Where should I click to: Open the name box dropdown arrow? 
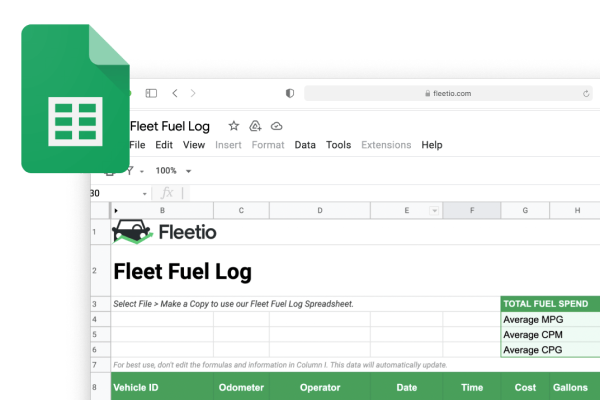[145, 194]
